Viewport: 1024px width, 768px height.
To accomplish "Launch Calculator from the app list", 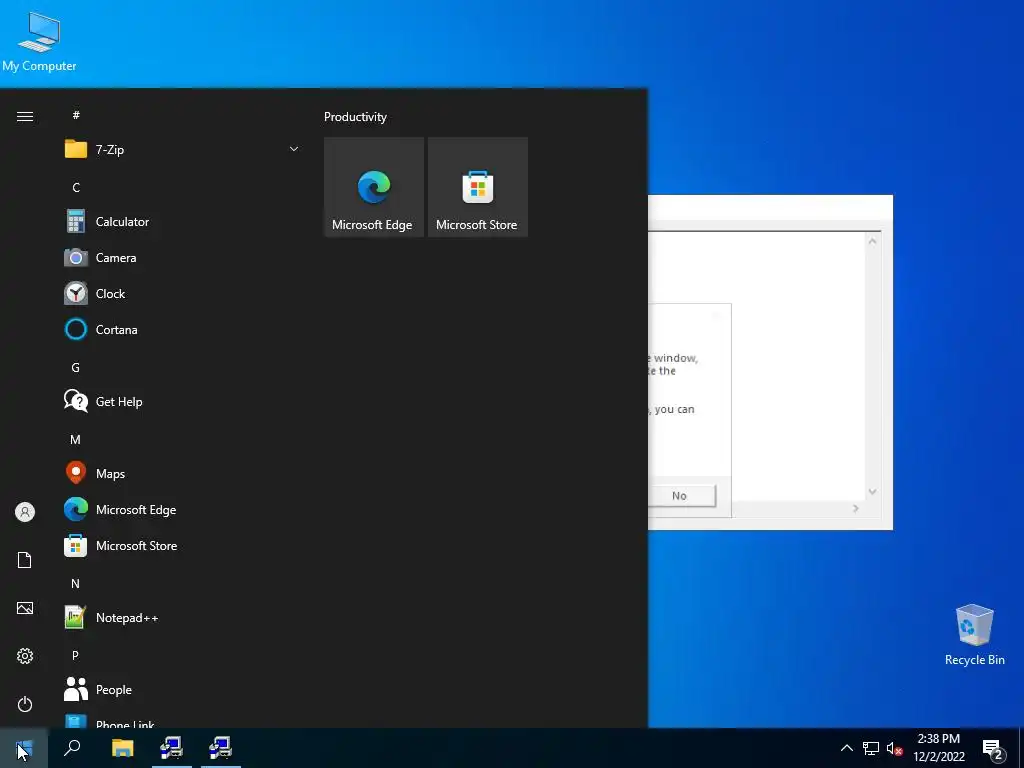I will 181,221.
